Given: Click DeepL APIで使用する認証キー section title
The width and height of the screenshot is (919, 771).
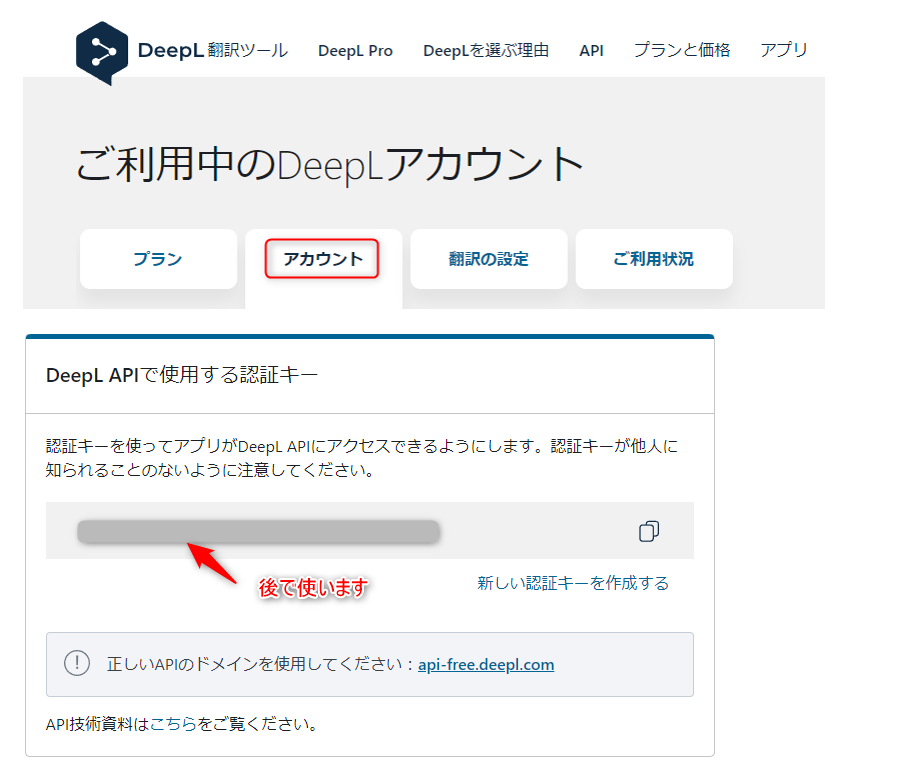Looking at the screenshot, I should [x=182, y=375].
